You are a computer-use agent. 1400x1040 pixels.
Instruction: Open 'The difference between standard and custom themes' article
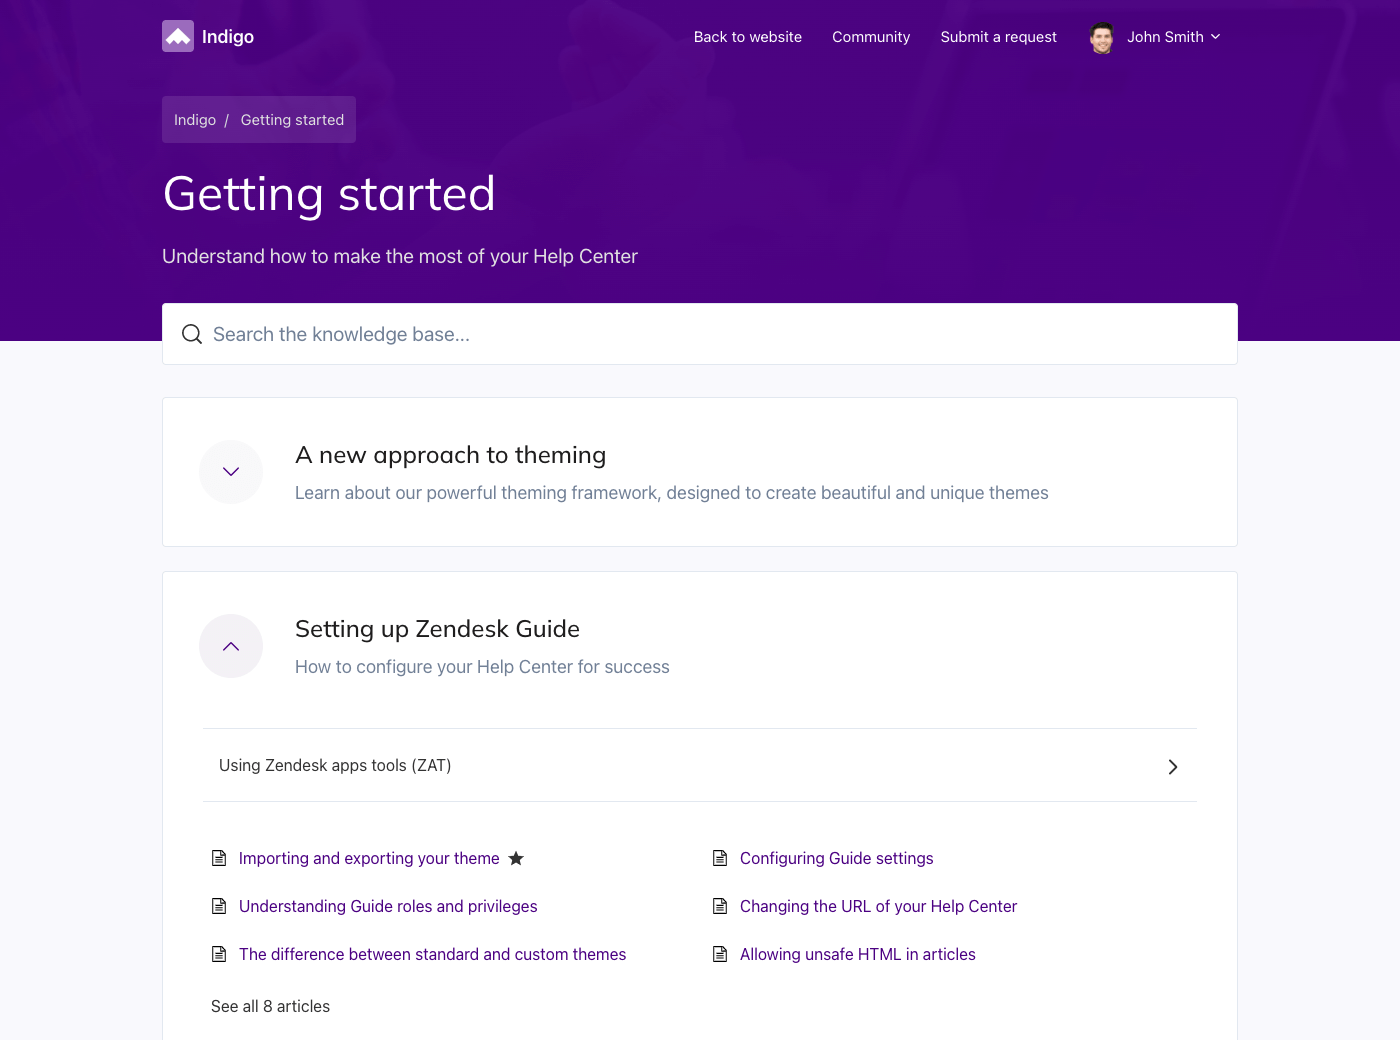click(x=432, y=954)
